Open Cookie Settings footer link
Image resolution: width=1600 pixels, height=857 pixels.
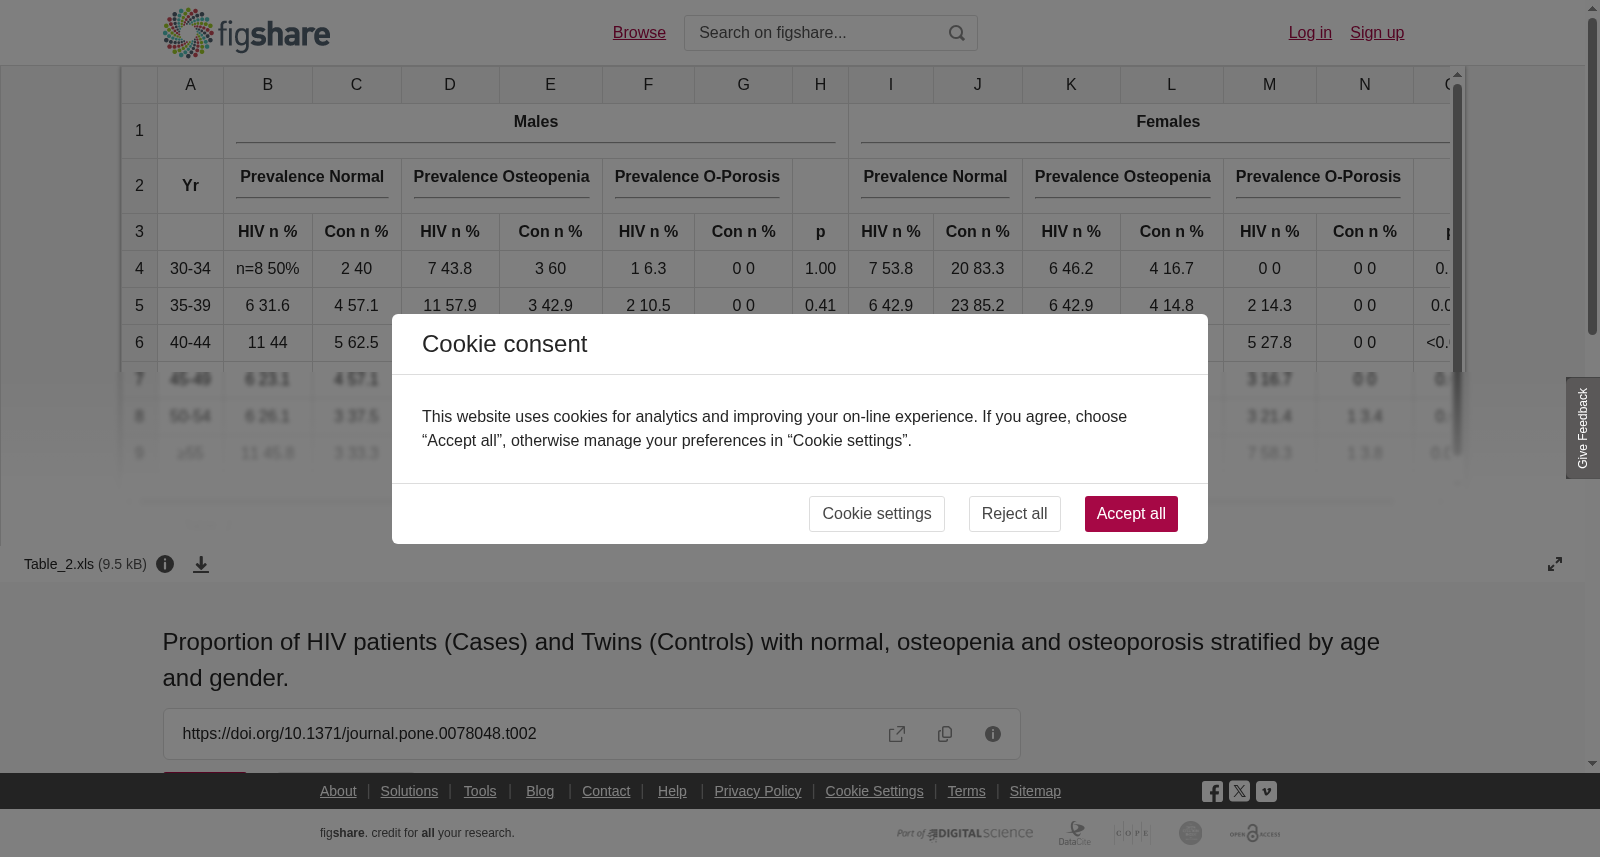[x=874, y=791]
